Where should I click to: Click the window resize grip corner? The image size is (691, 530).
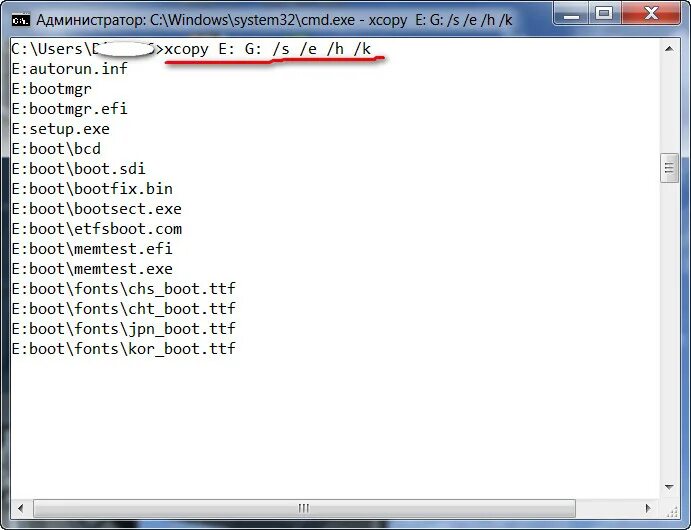[x=672, y=511]
